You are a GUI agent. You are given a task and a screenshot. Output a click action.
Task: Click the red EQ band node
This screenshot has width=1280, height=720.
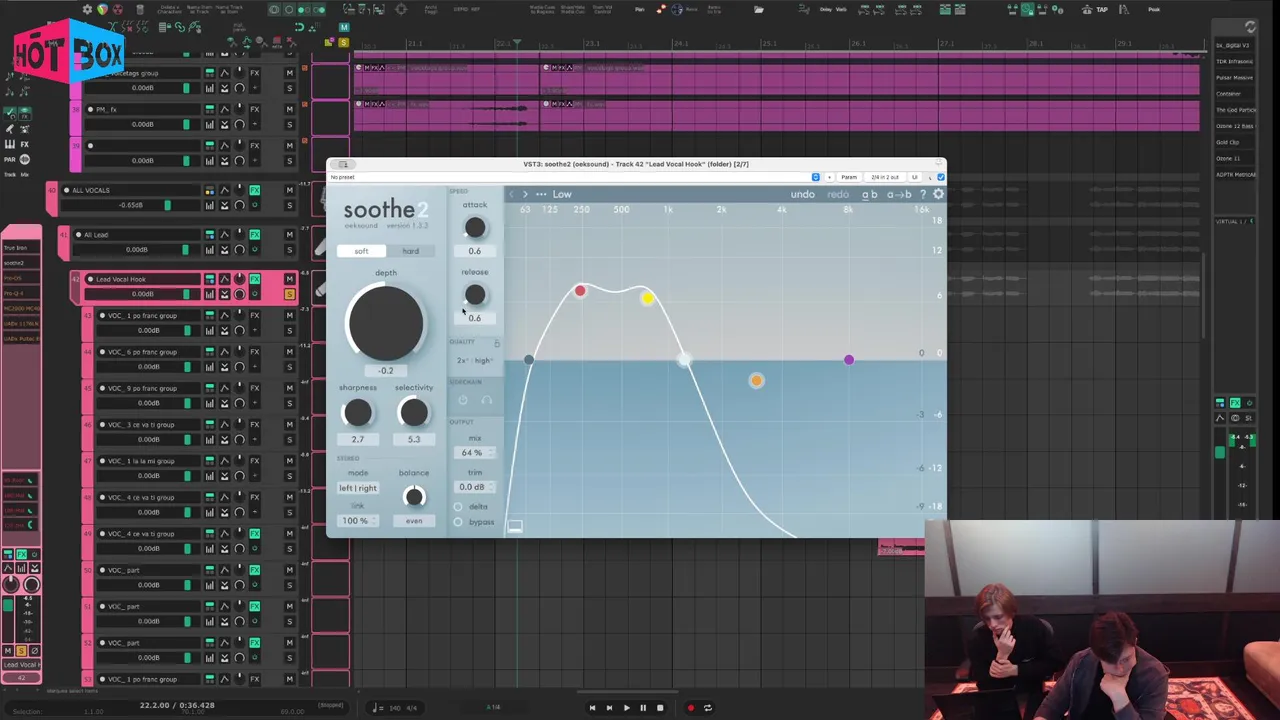(x=580, y=291)
